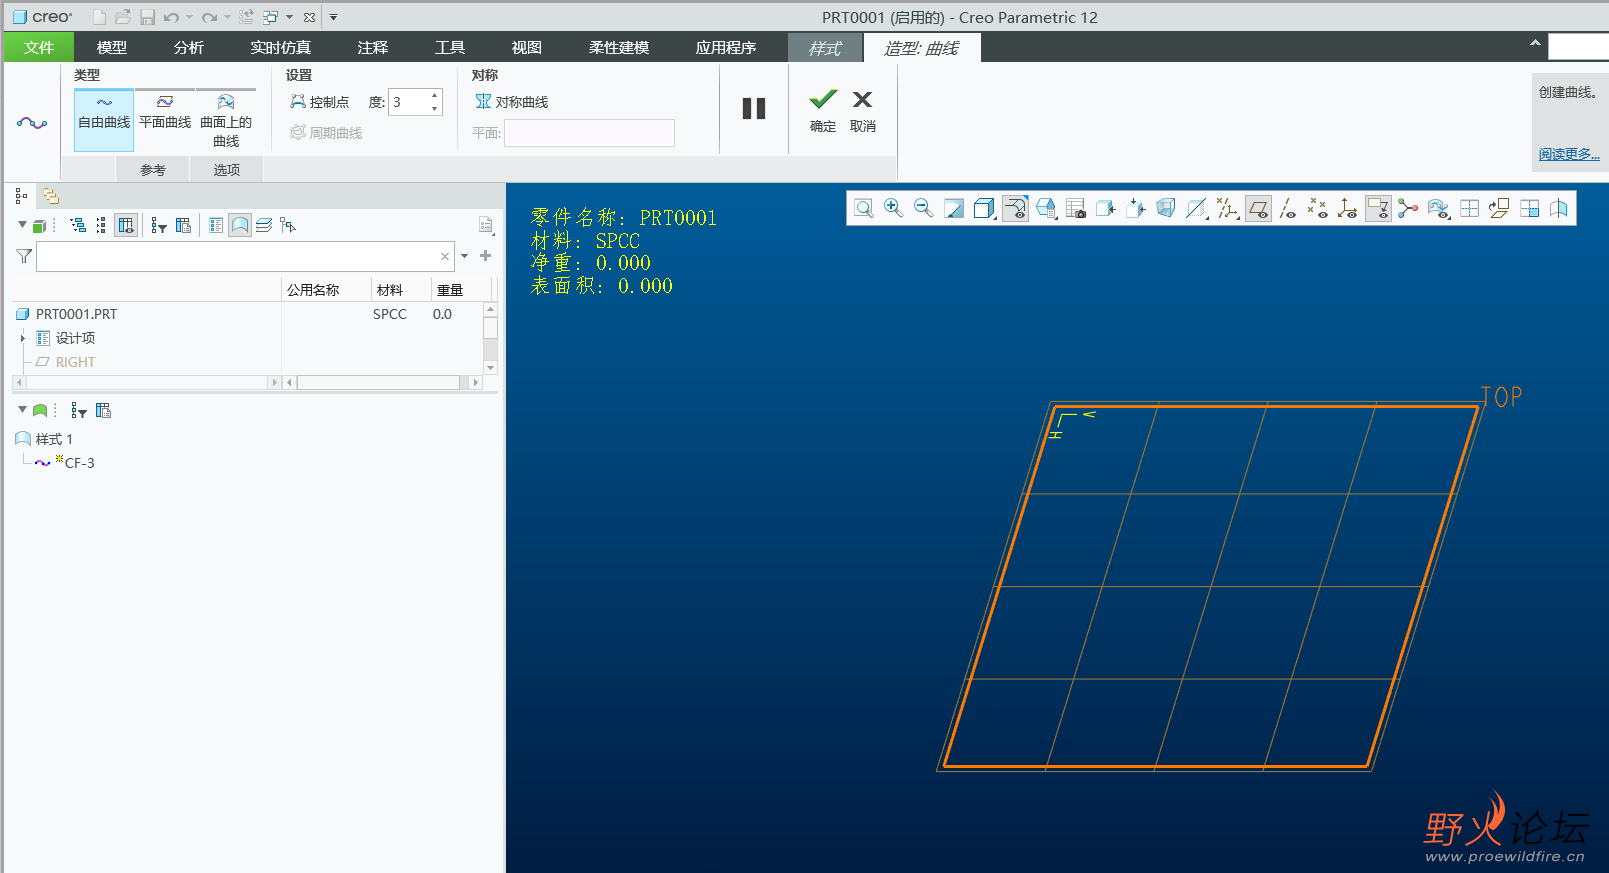Screen dimensions: 1609x873
Task: Open the 参考 references panel
Action: [153, 170]
